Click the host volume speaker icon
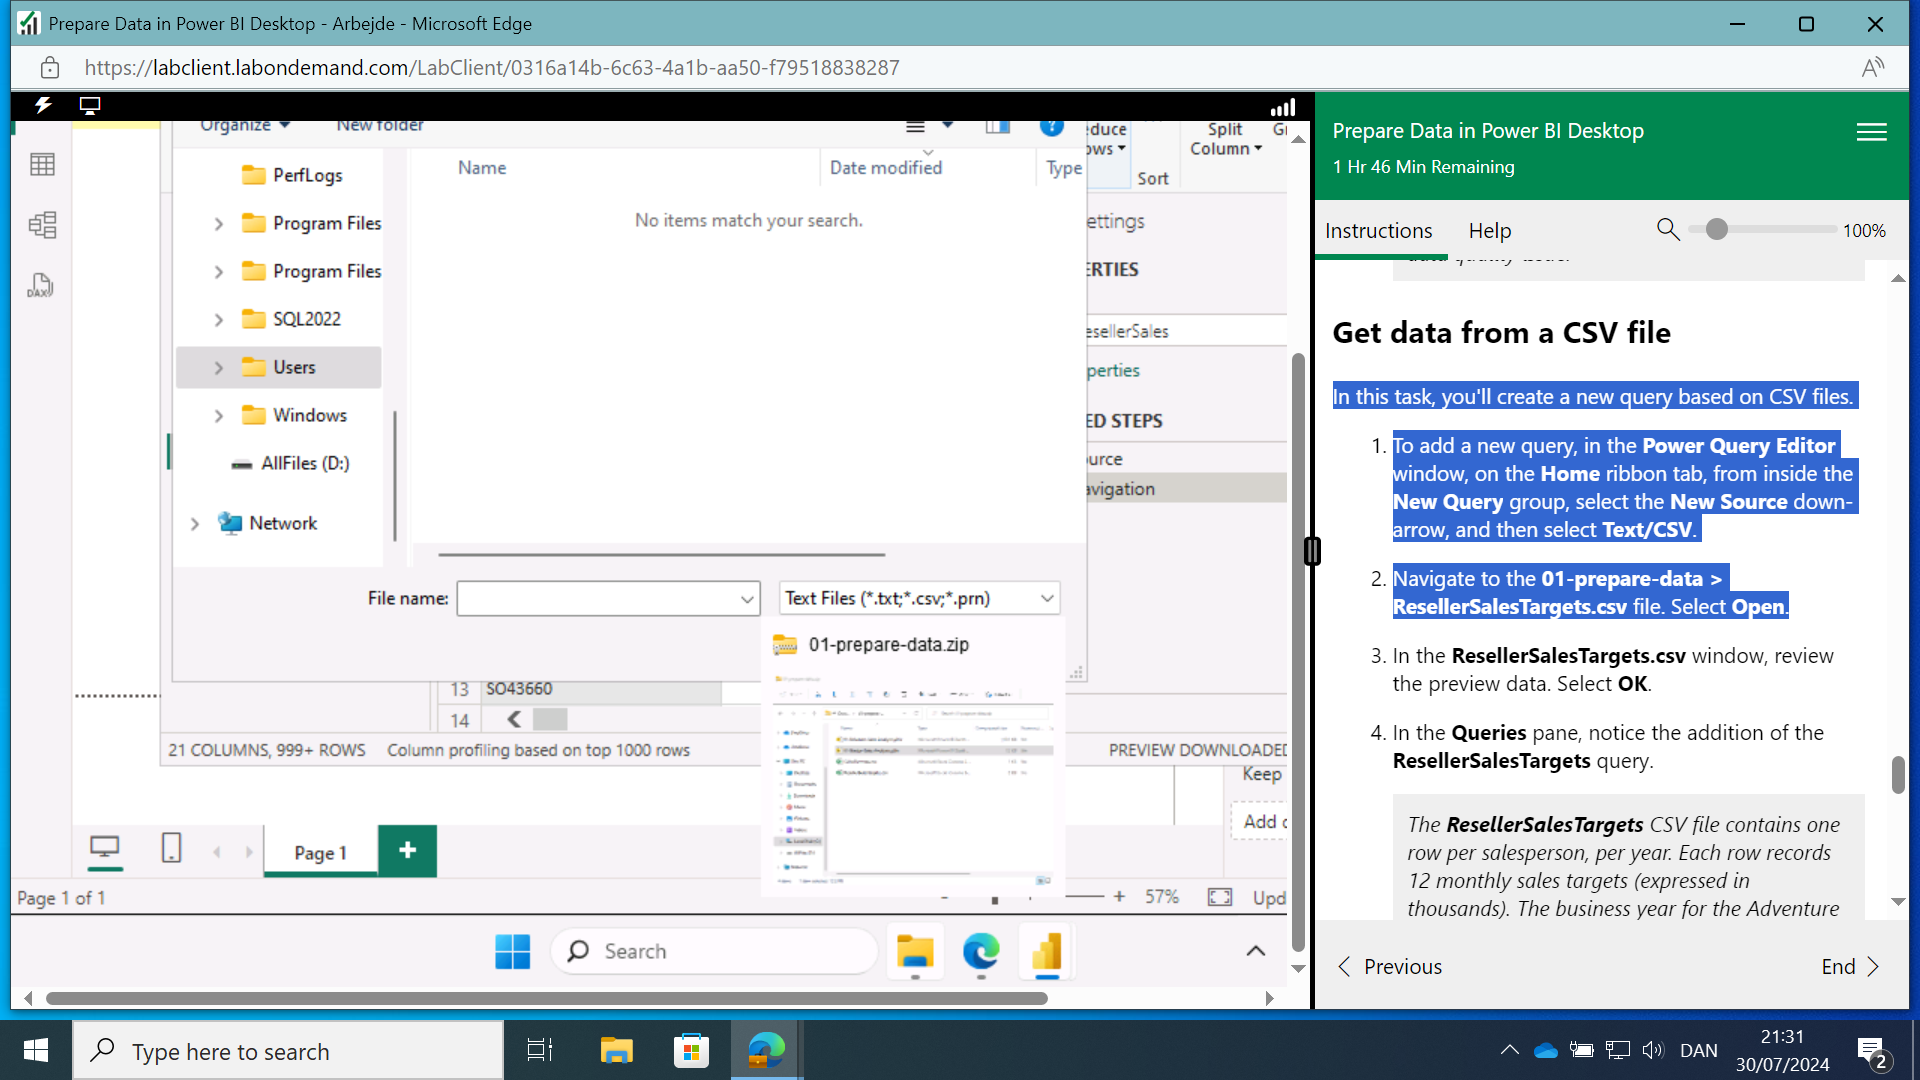 point(1653,1050)
